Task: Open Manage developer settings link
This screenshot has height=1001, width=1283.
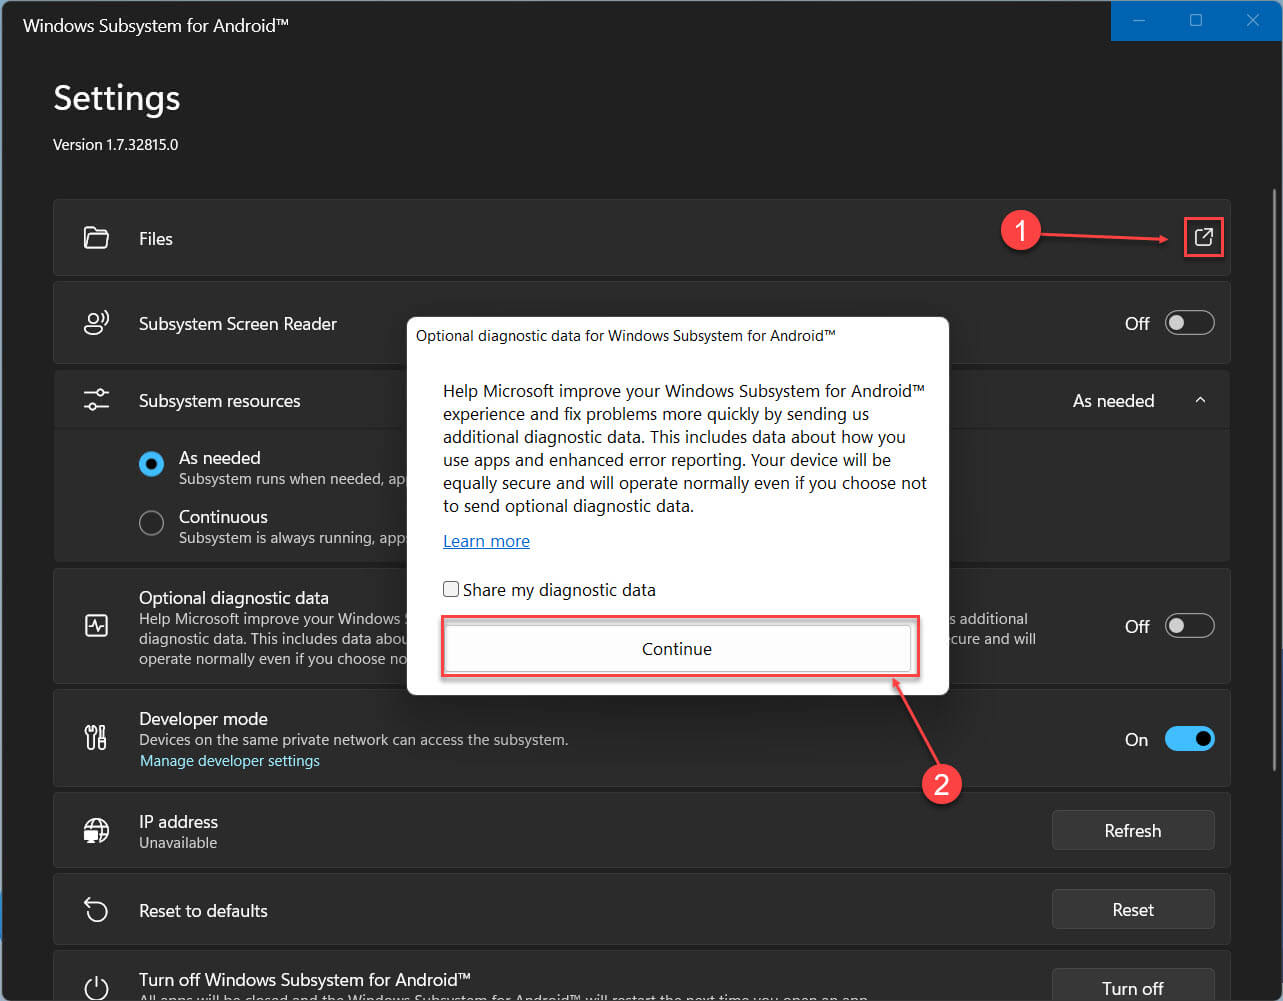Action: coord(230,761)
